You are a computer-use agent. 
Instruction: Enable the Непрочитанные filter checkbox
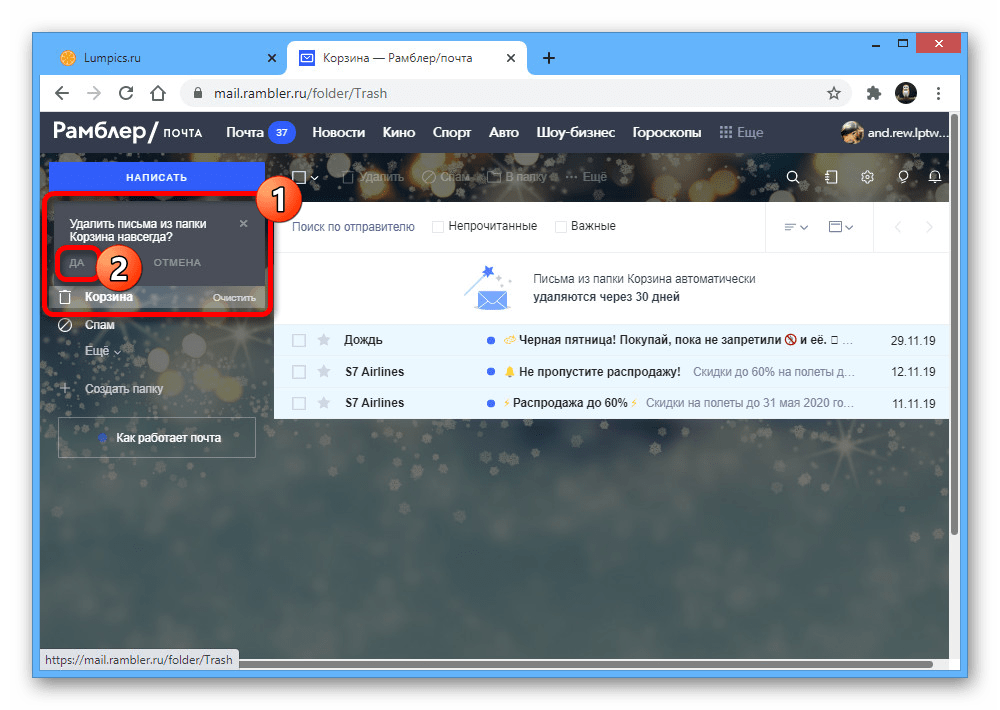tap(438, 227)
